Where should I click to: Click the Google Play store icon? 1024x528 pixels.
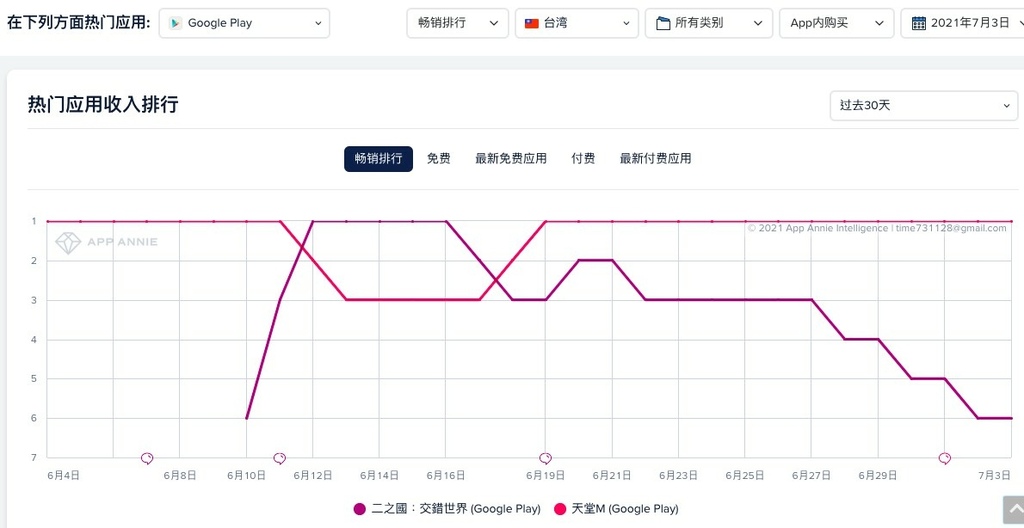coord(175,23)
